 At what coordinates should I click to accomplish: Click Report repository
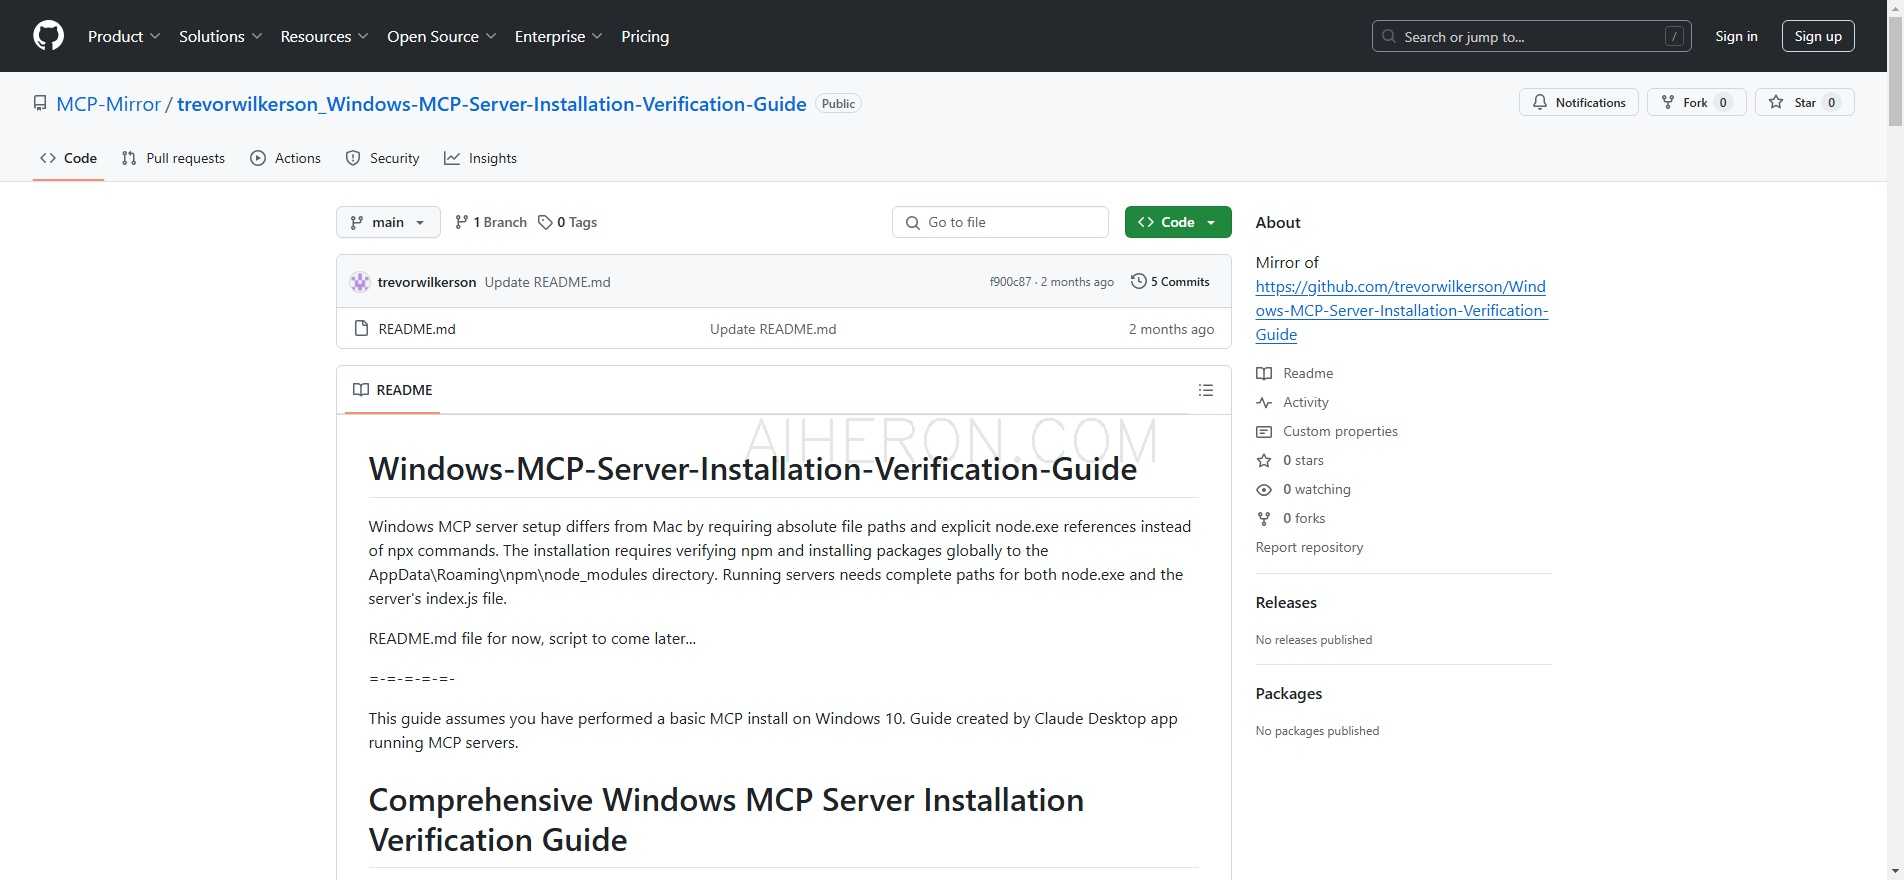1309,547
